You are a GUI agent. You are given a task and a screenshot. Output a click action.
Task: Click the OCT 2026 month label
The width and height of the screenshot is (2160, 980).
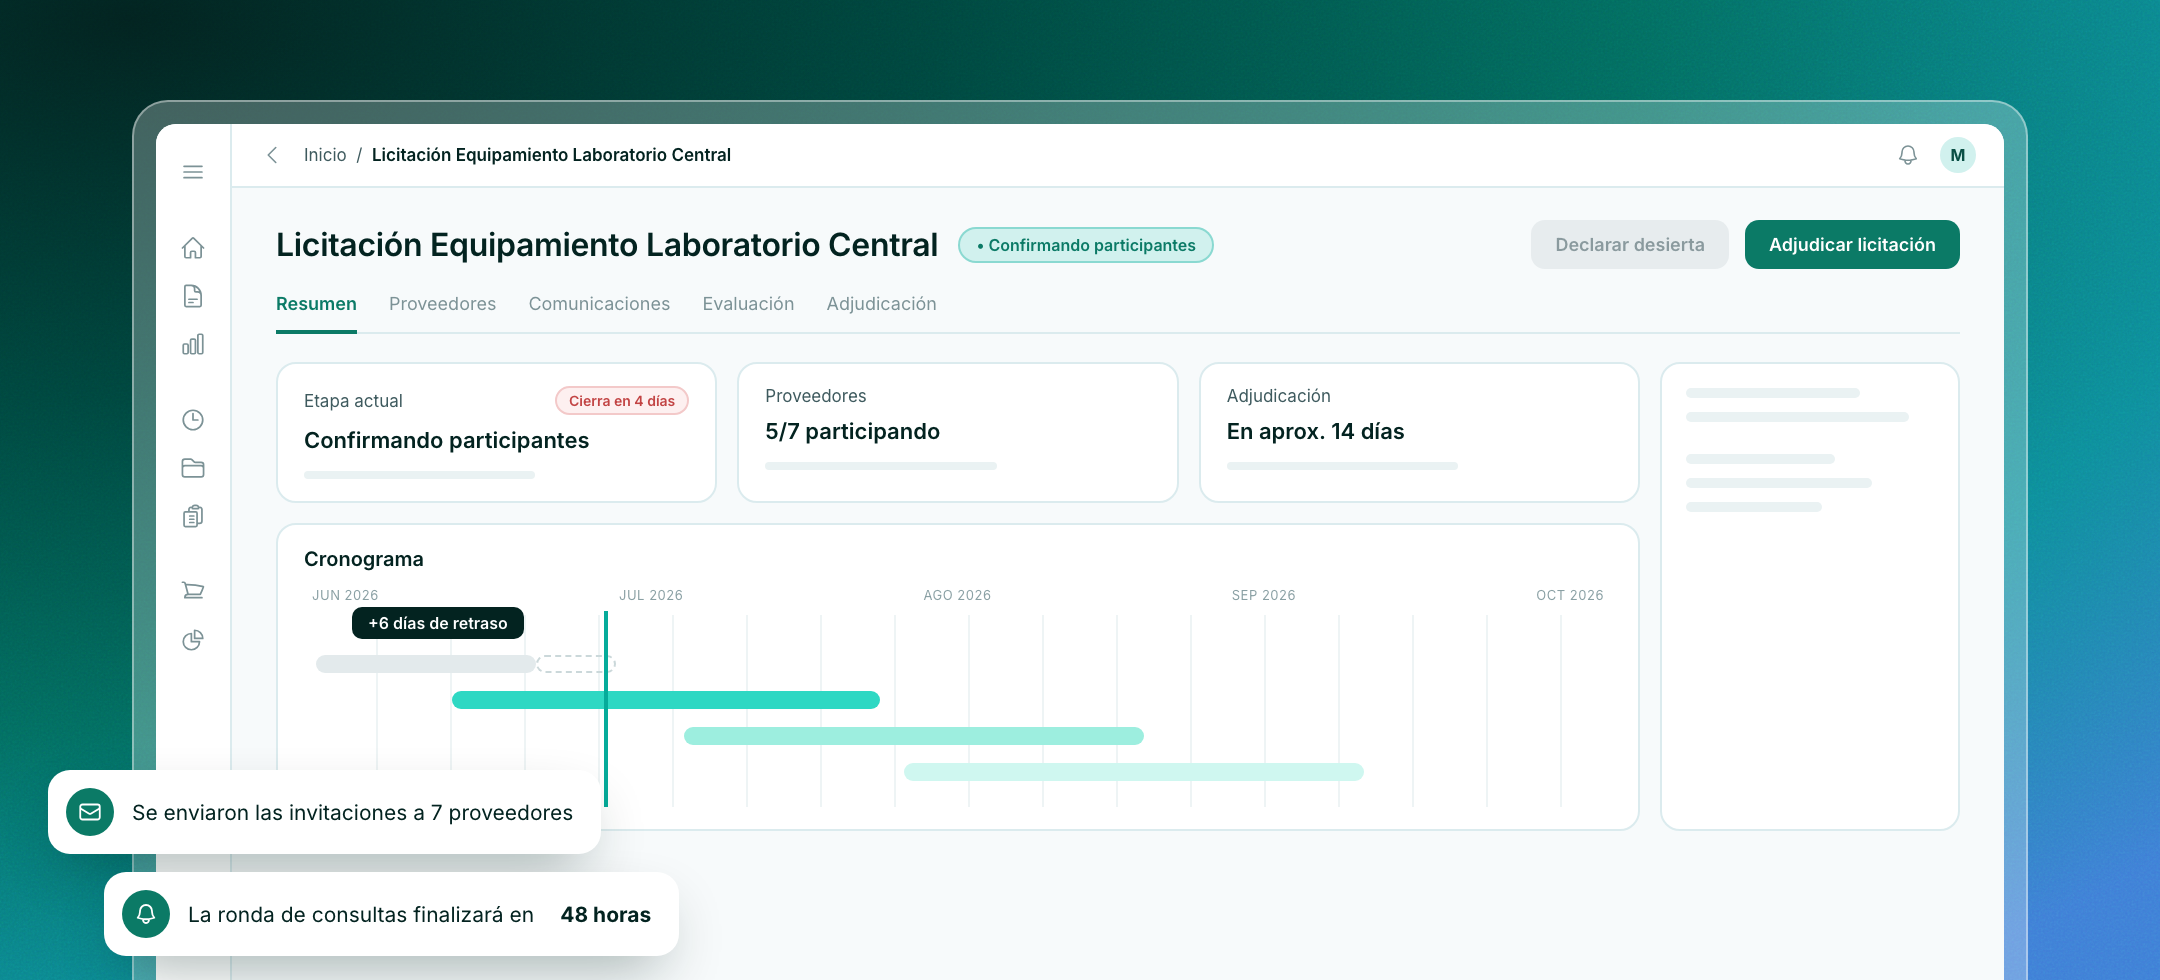coord(1570,595)
